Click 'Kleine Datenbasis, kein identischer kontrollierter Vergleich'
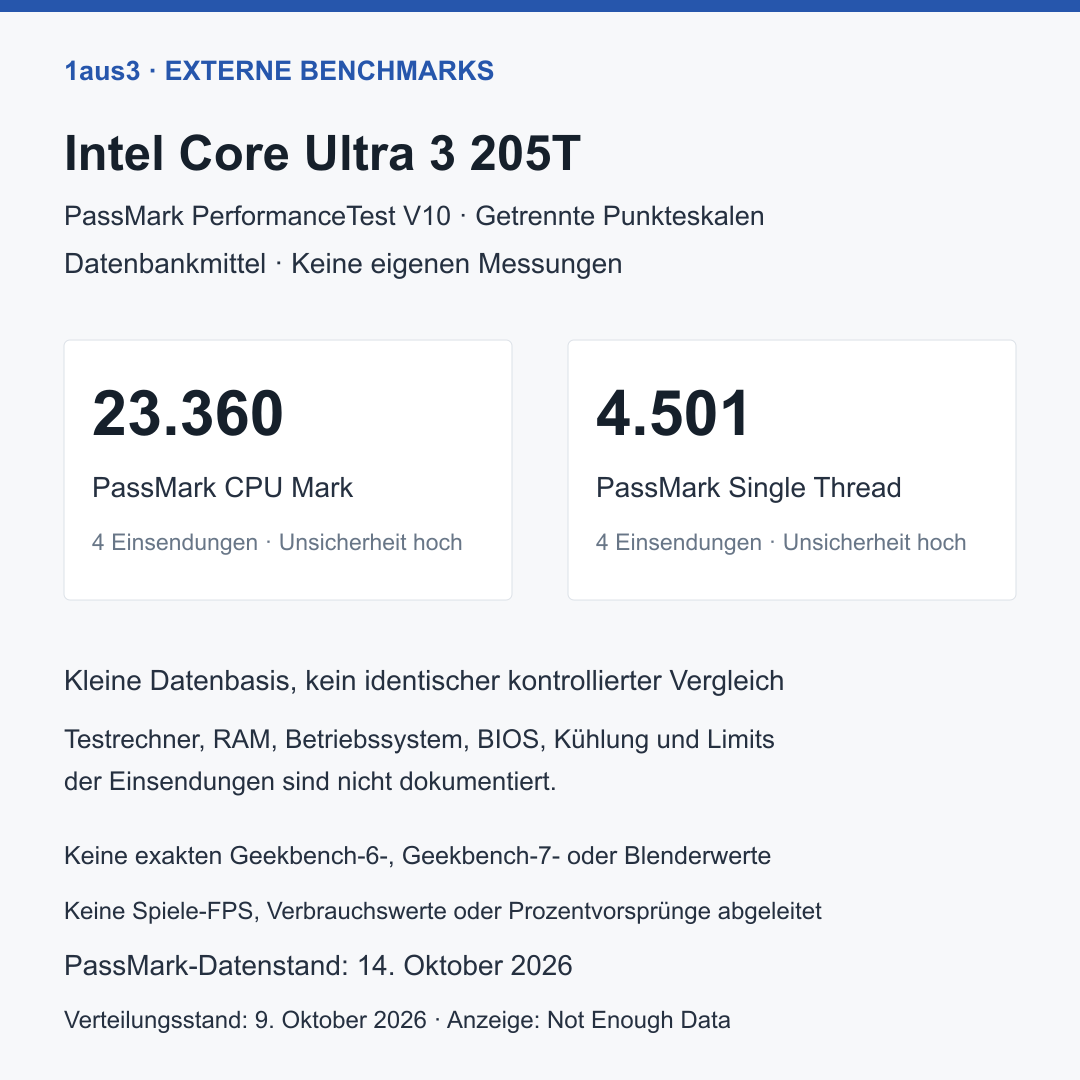 [424, 681]
